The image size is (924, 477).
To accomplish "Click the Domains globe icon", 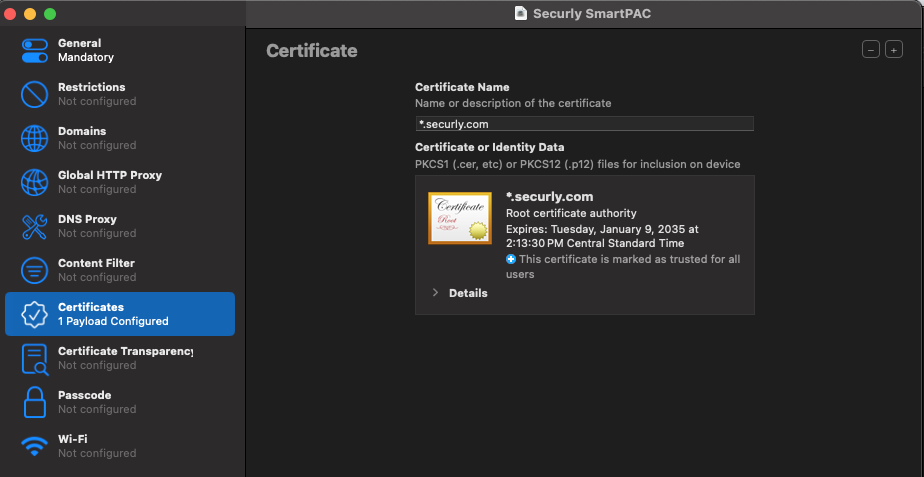I will 35,139.
